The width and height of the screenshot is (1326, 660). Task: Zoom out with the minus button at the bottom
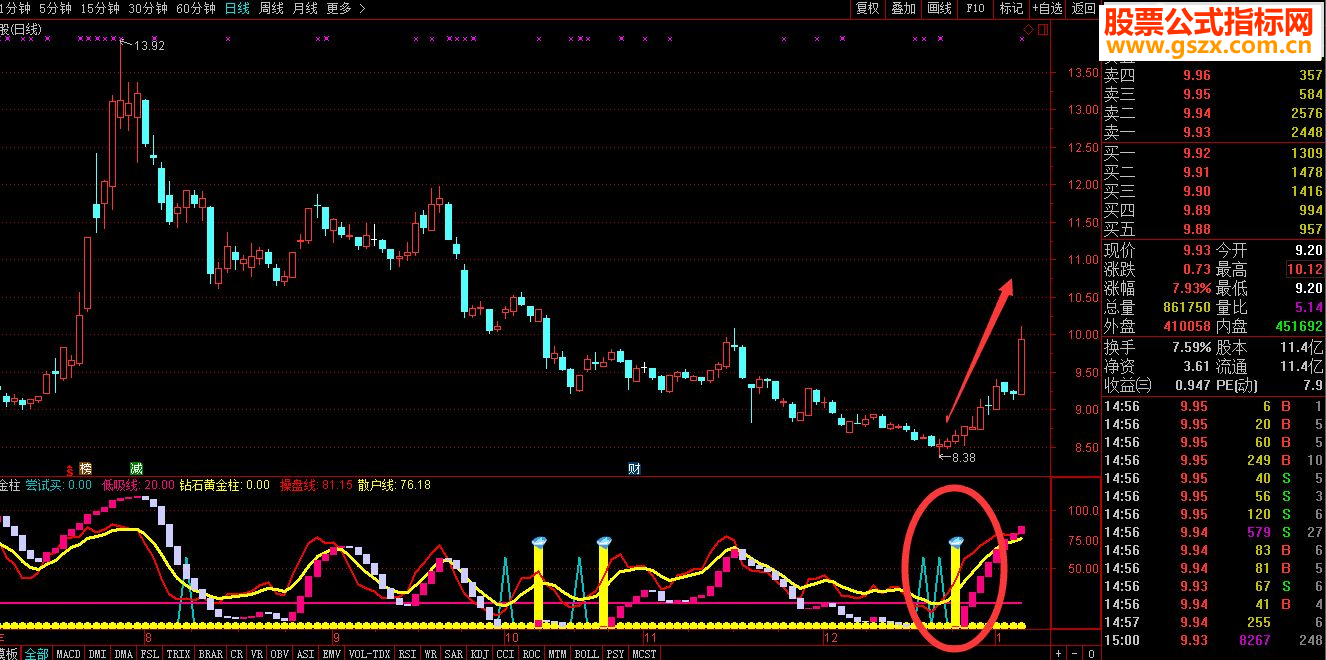coord(1075,653)
